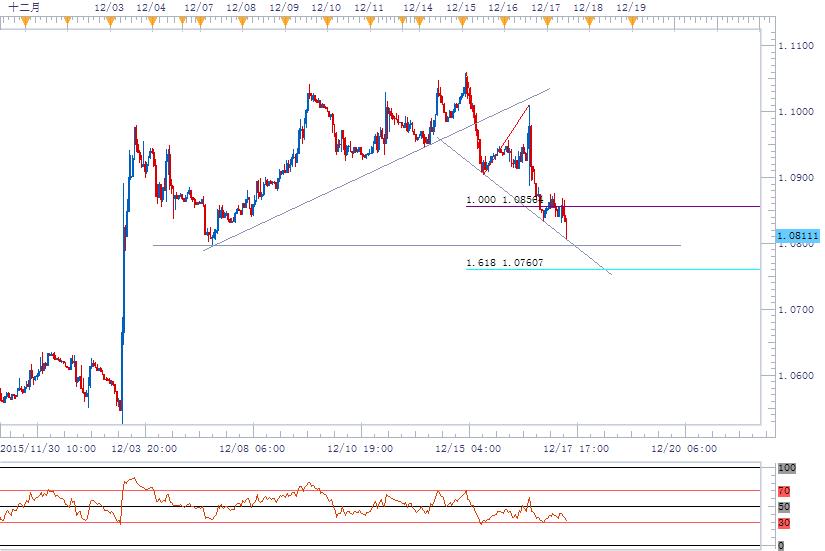Viewport: 825px width, 551px height.
Task: Click the 1.0700 price axis label
Action: pyautogui.click(x=796, y=310)
